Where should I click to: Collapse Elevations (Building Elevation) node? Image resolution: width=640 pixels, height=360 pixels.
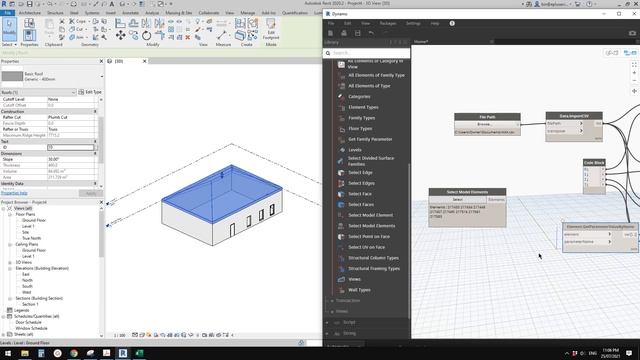10,268
